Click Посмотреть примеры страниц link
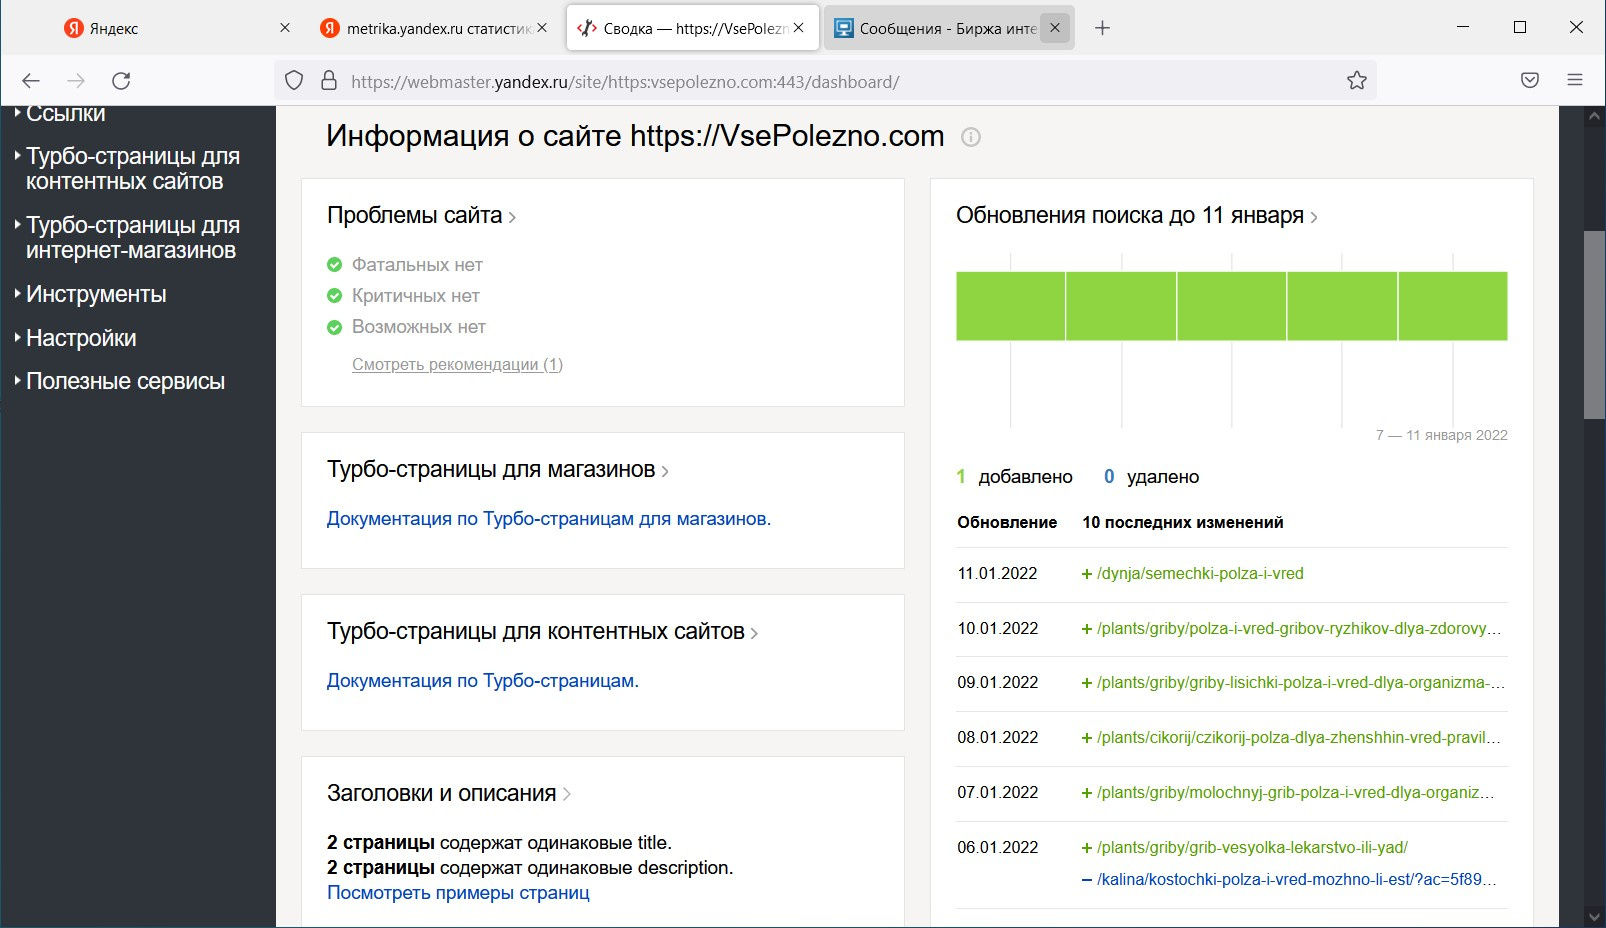The width and height of the screenshot is (1606, 928). click(458, 893)
